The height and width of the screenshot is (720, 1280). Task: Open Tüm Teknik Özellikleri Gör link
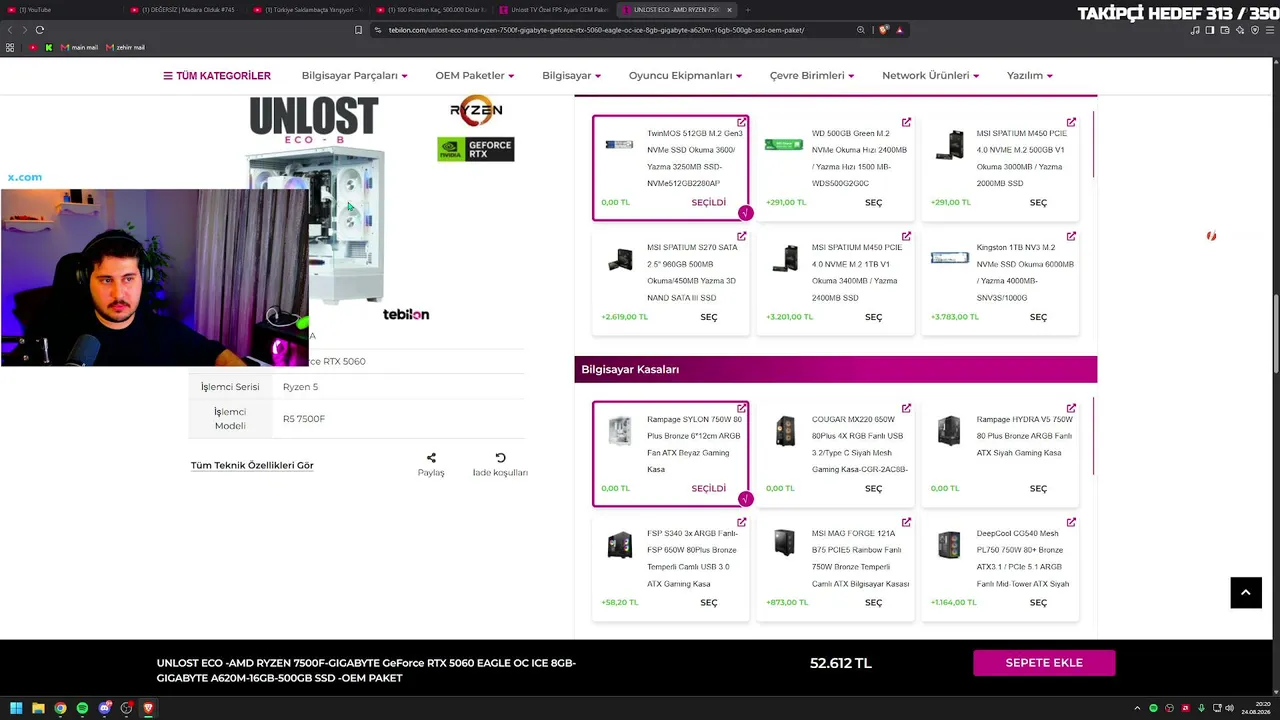point(252,465)
